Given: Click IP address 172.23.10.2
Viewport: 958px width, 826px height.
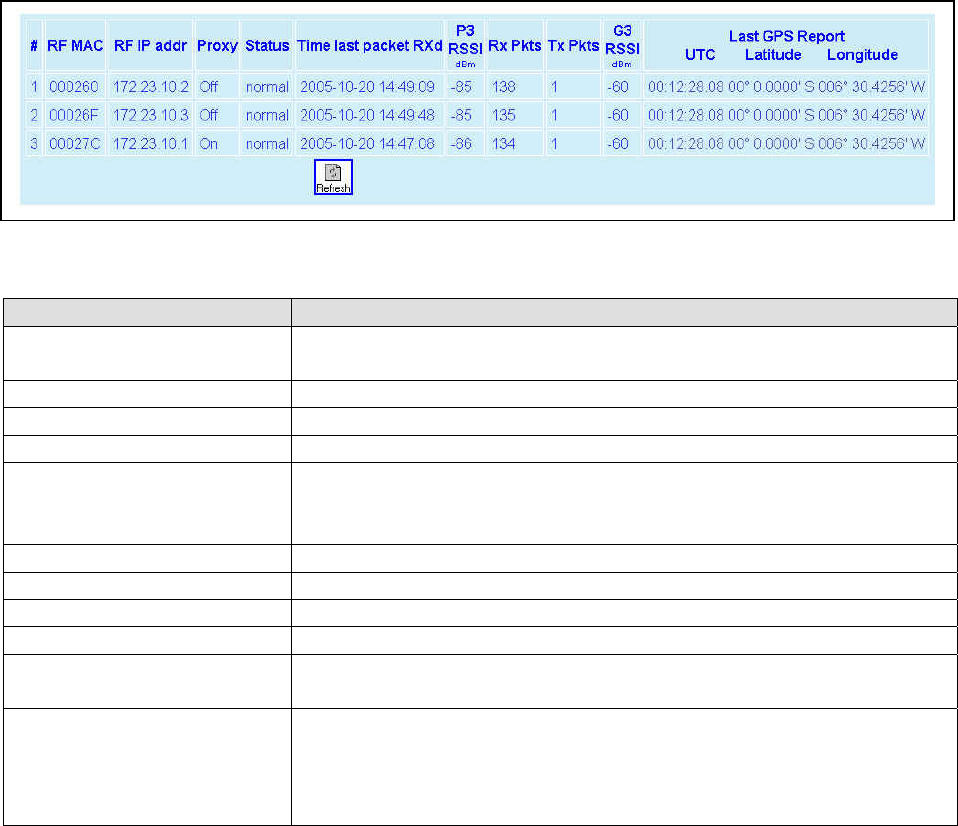Looking at the screenshot, I should click(150, 87).
